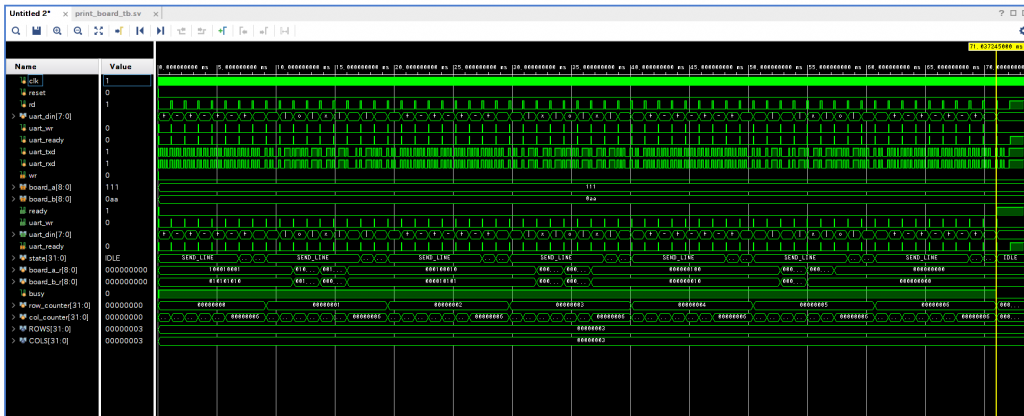Expand the board_a[8:0] signal bus
This screenshot has height=416, width=1024.
tap(13, 186)
